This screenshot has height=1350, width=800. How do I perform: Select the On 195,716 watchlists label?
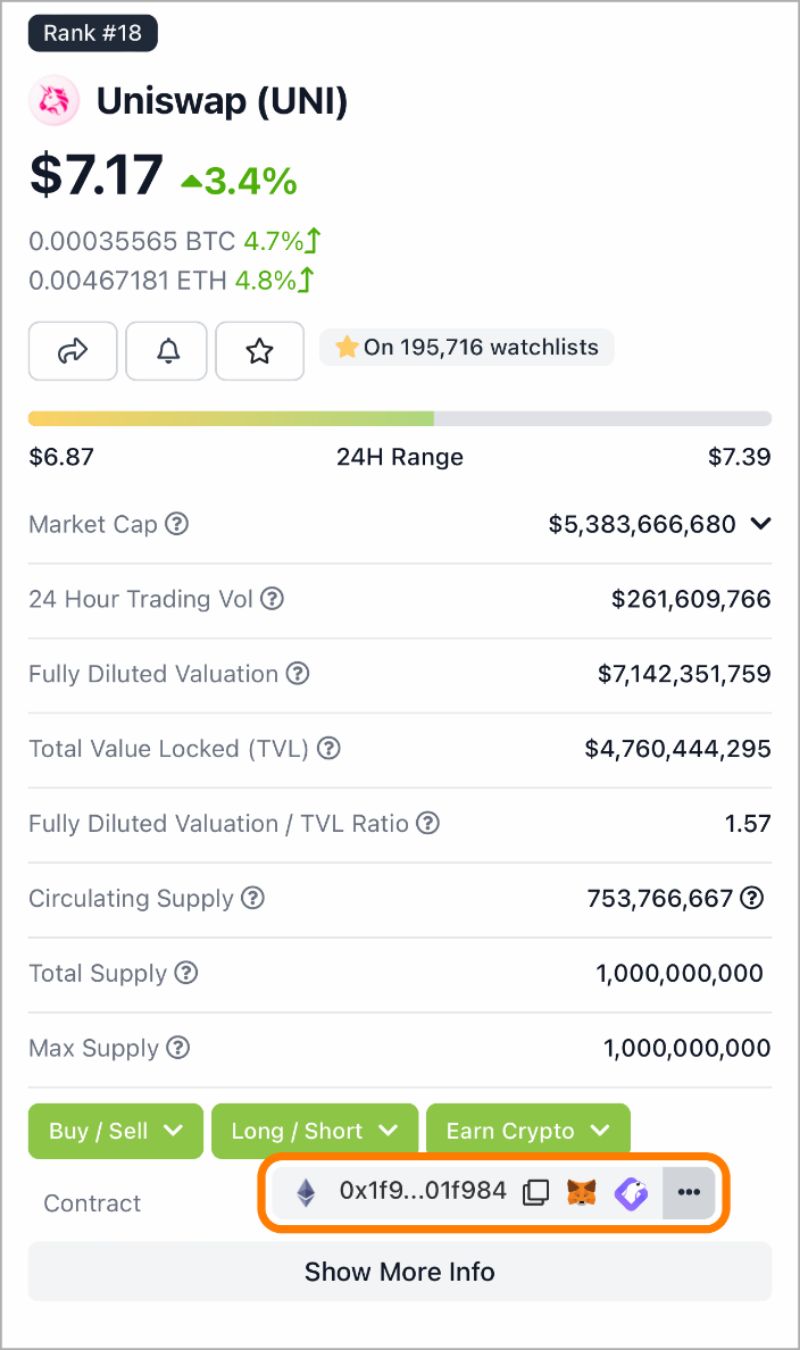tap(466, 347)
